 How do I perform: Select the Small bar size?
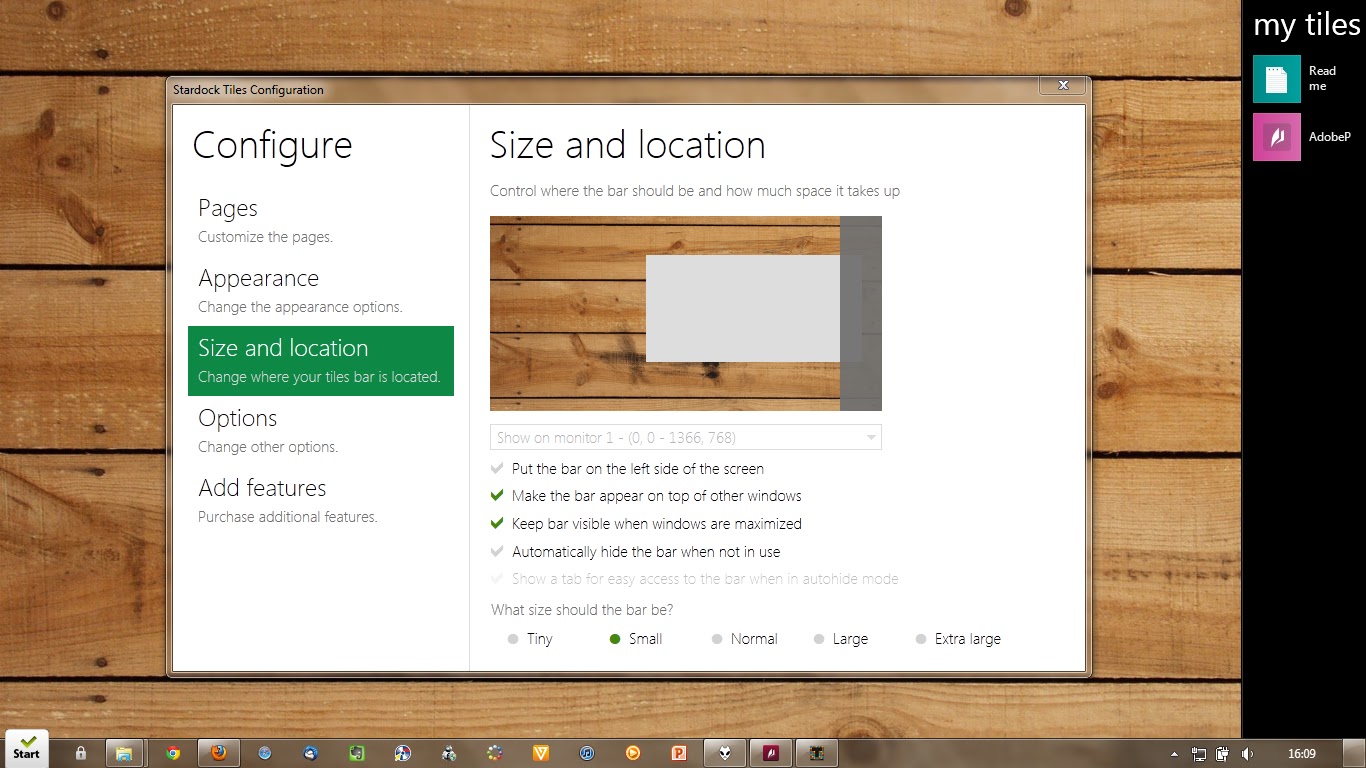click(x=636, y=639)
